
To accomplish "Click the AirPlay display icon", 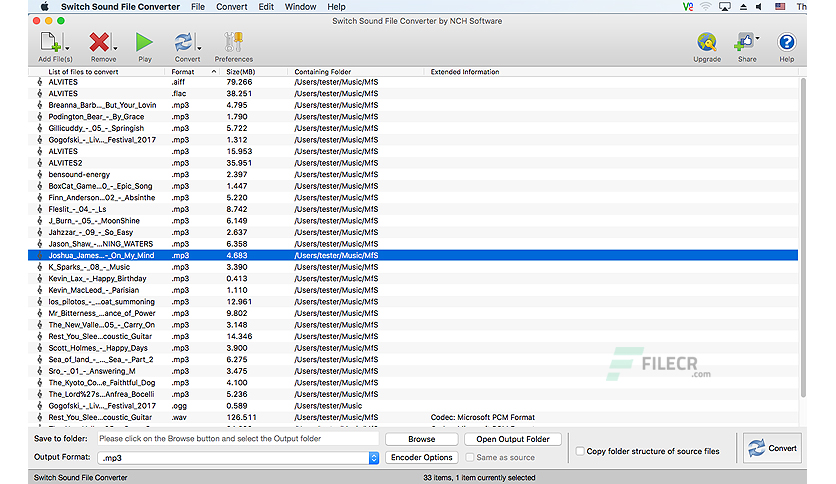I will (x=725, y=7).
